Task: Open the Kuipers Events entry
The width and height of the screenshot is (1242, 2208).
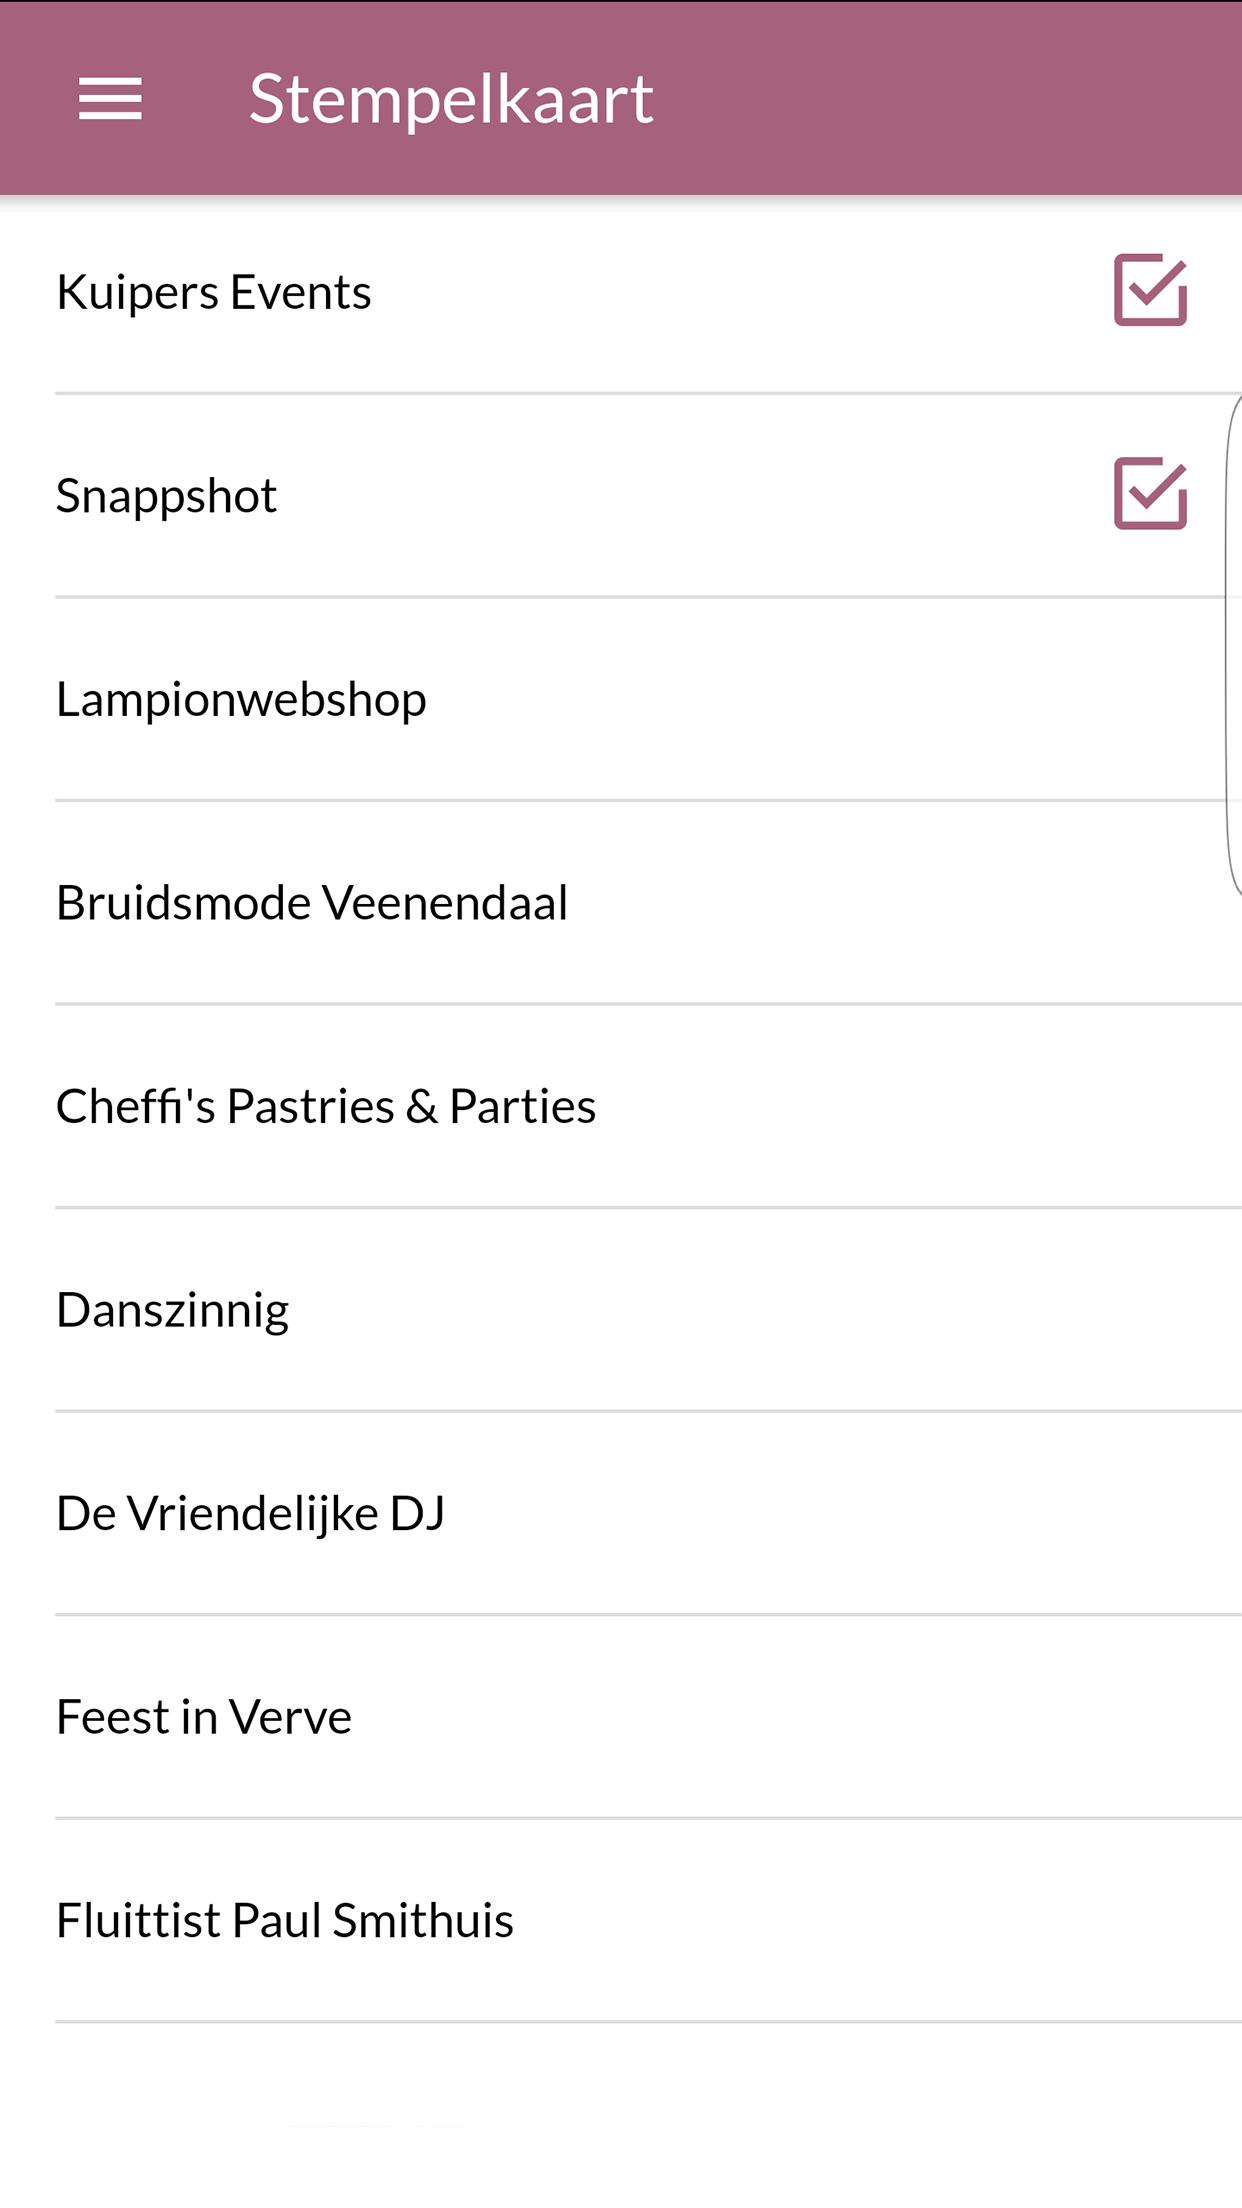Action: 214,293
